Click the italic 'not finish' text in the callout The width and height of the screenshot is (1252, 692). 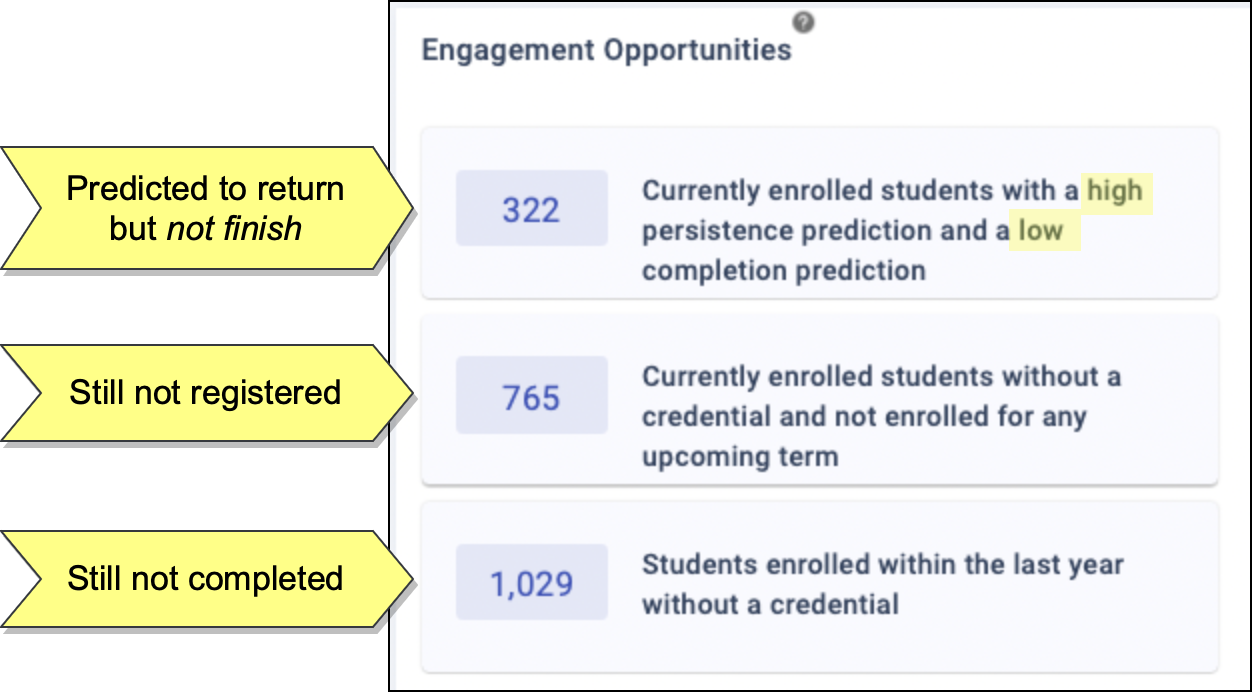234,228
